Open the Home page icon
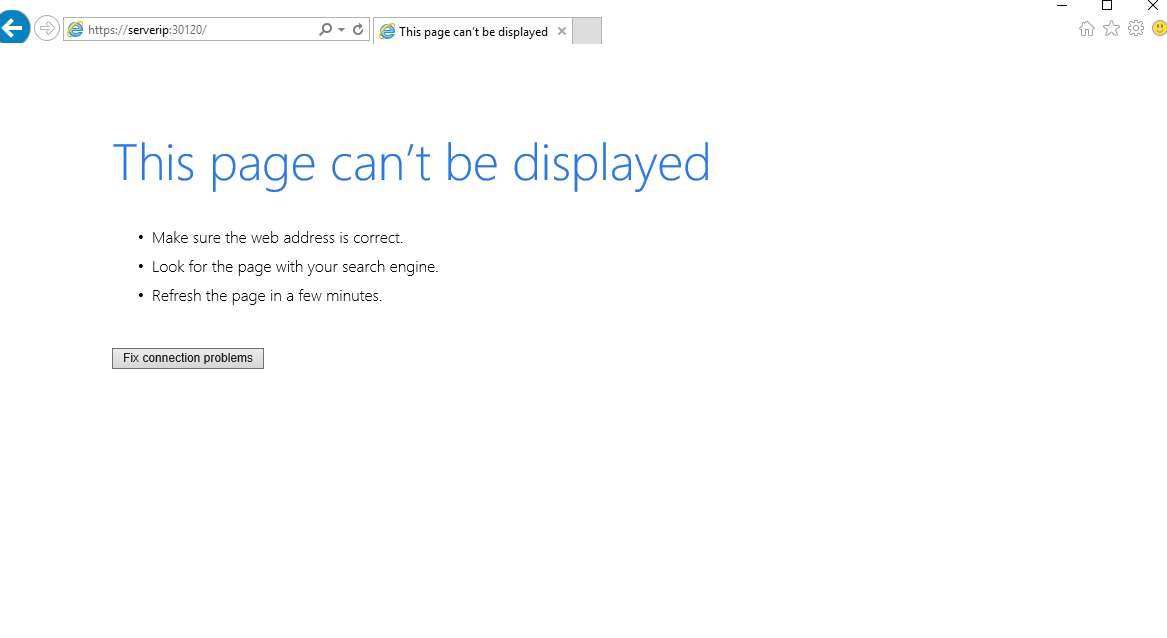 point(1087,29)
